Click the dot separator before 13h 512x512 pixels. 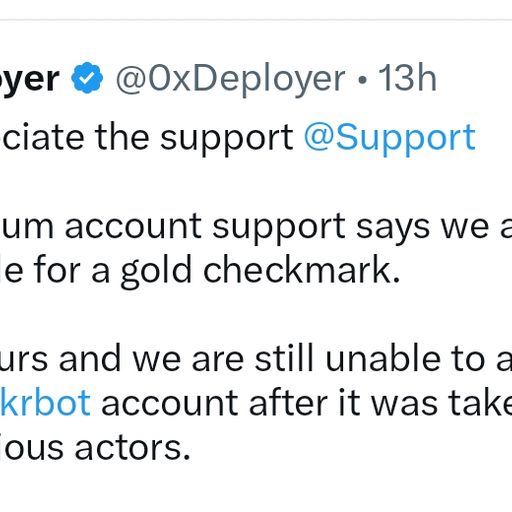click(364, 80)
